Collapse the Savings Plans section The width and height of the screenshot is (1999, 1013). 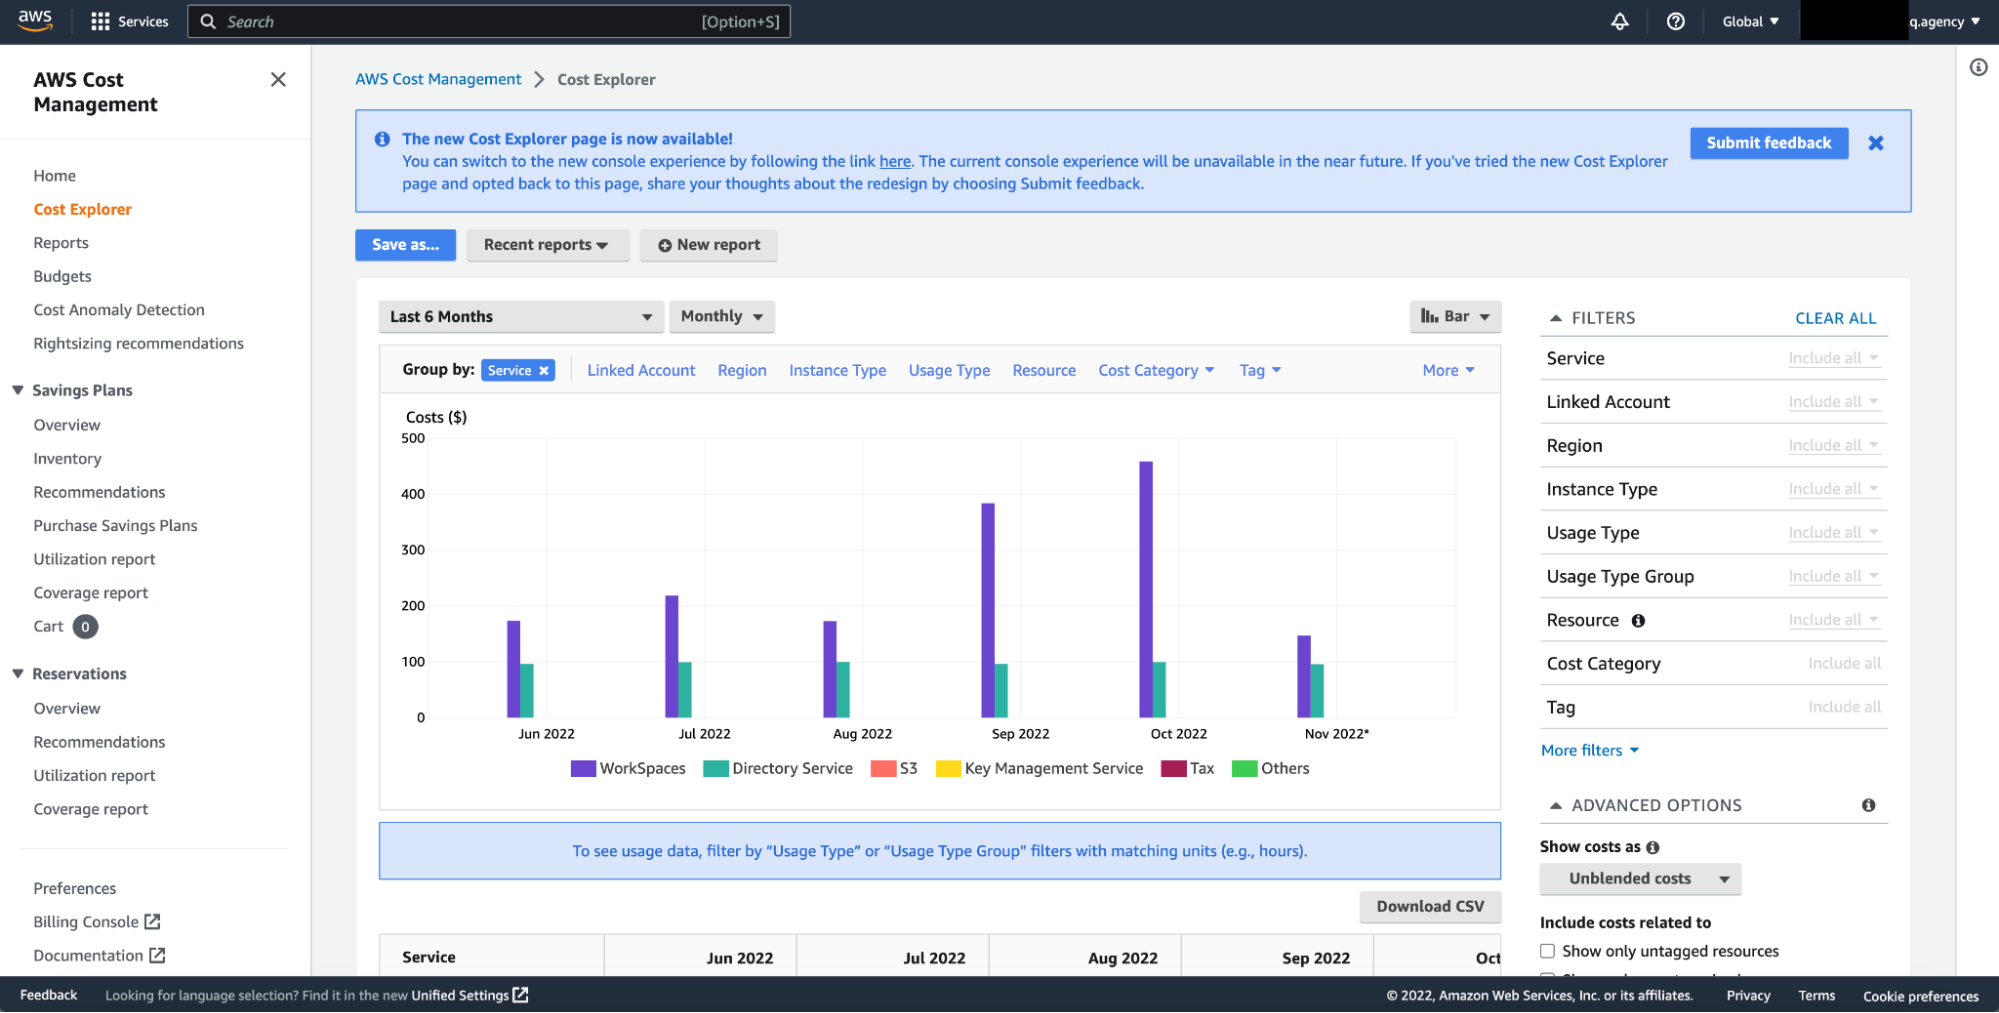tap(17, 390)
